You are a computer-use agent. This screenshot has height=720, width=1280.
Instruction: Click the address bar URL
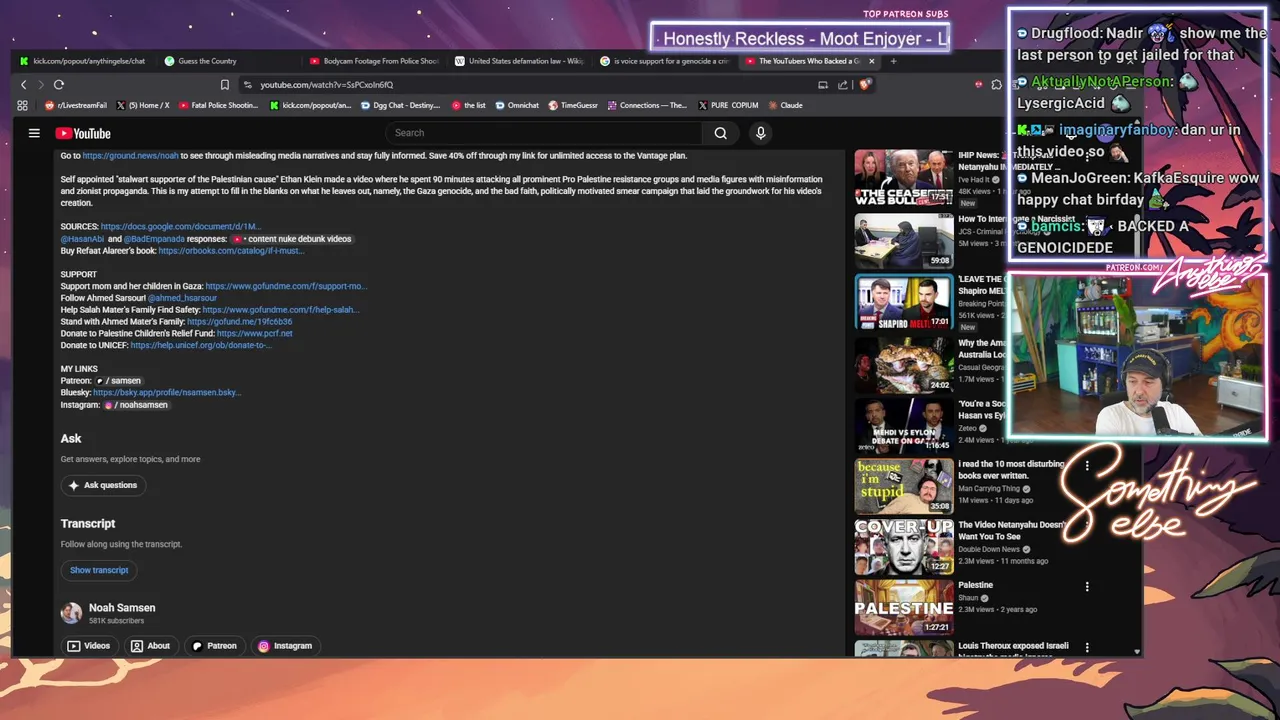point(327,85)
